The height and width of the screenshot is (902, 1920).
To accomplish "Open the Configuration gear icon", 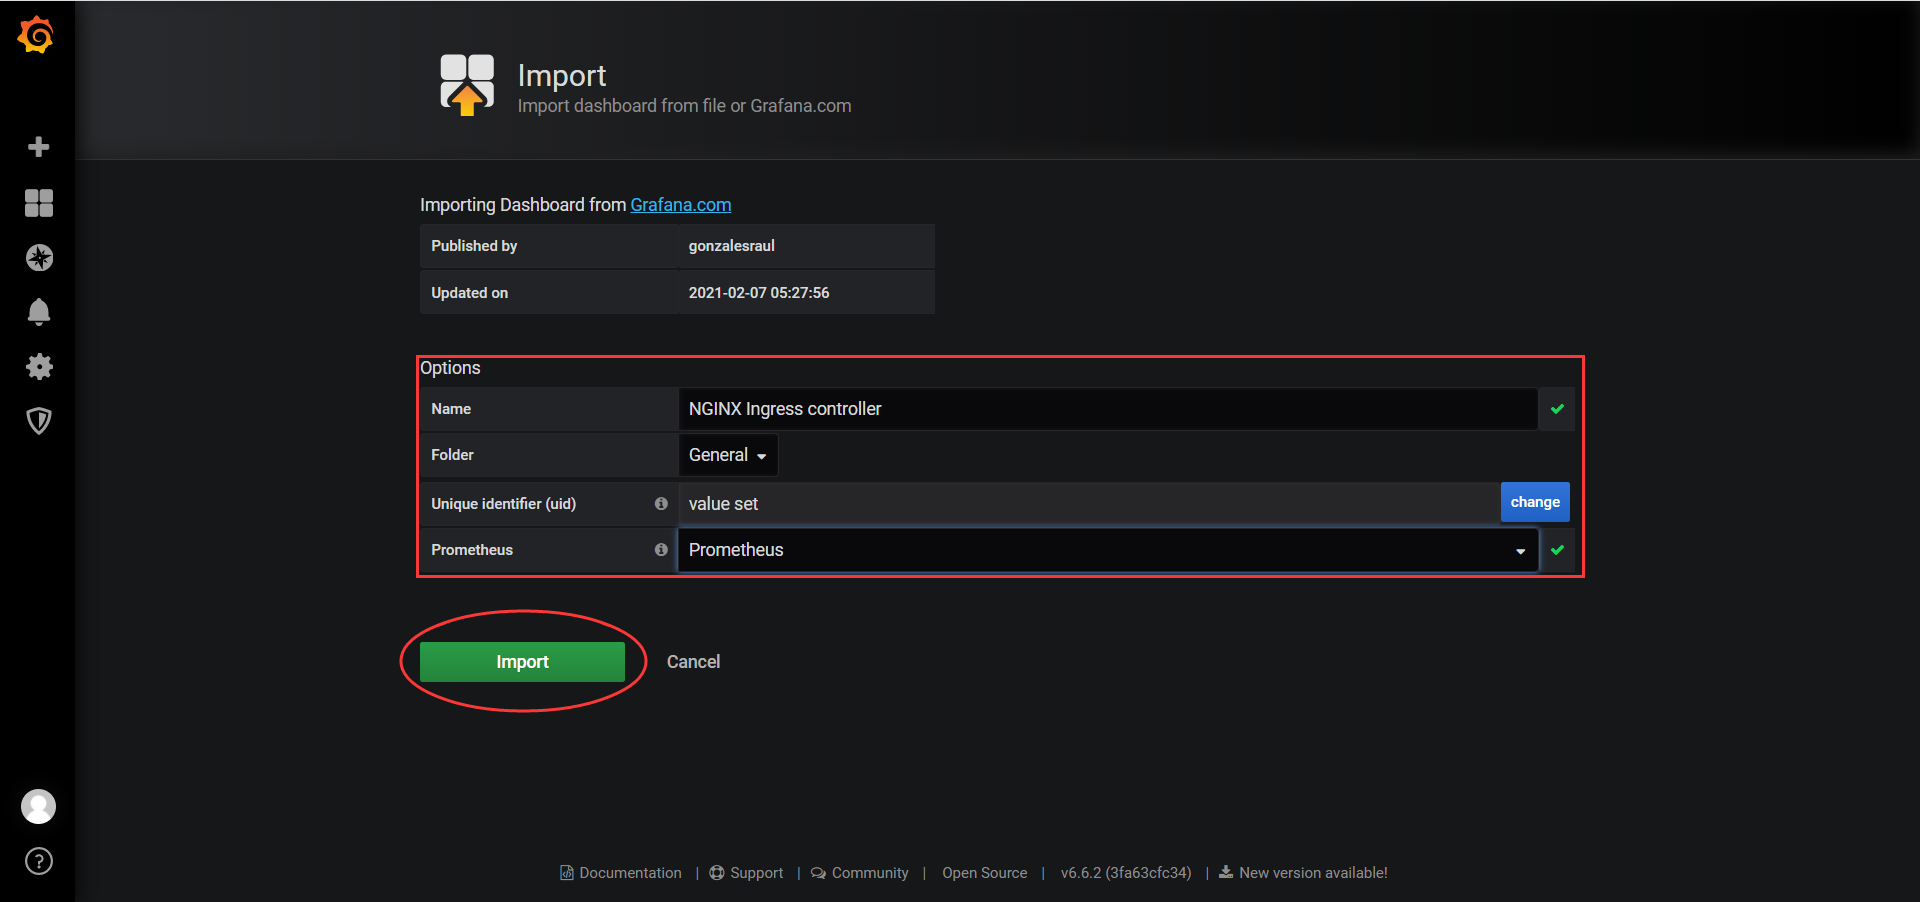I will pos(39,366).
